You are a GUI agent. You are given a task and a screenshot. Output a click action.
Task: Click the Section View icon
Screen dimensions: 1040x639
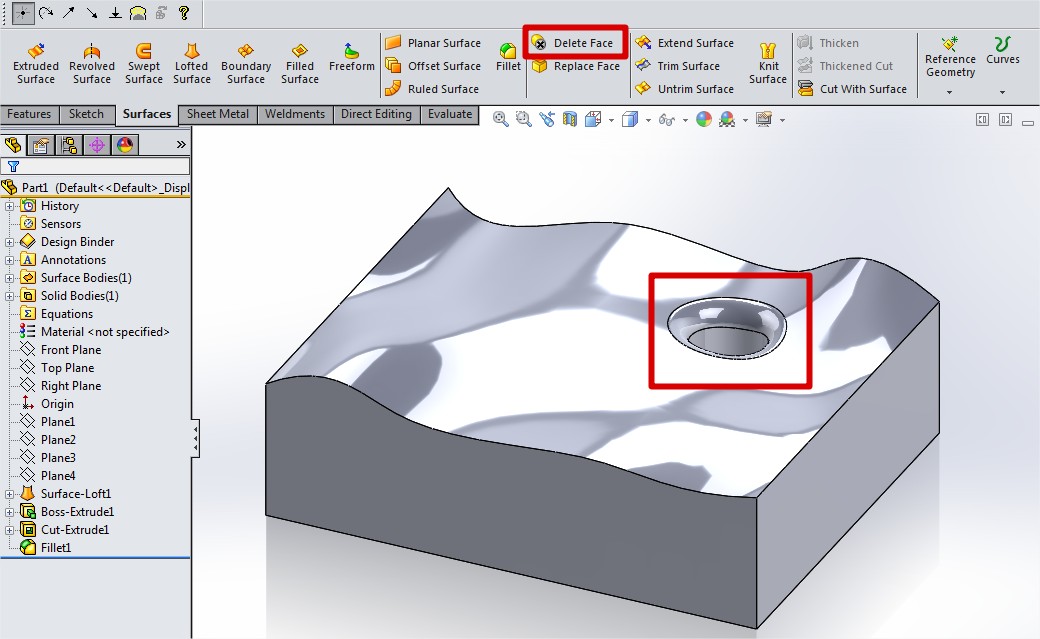[x=570, y=120]
